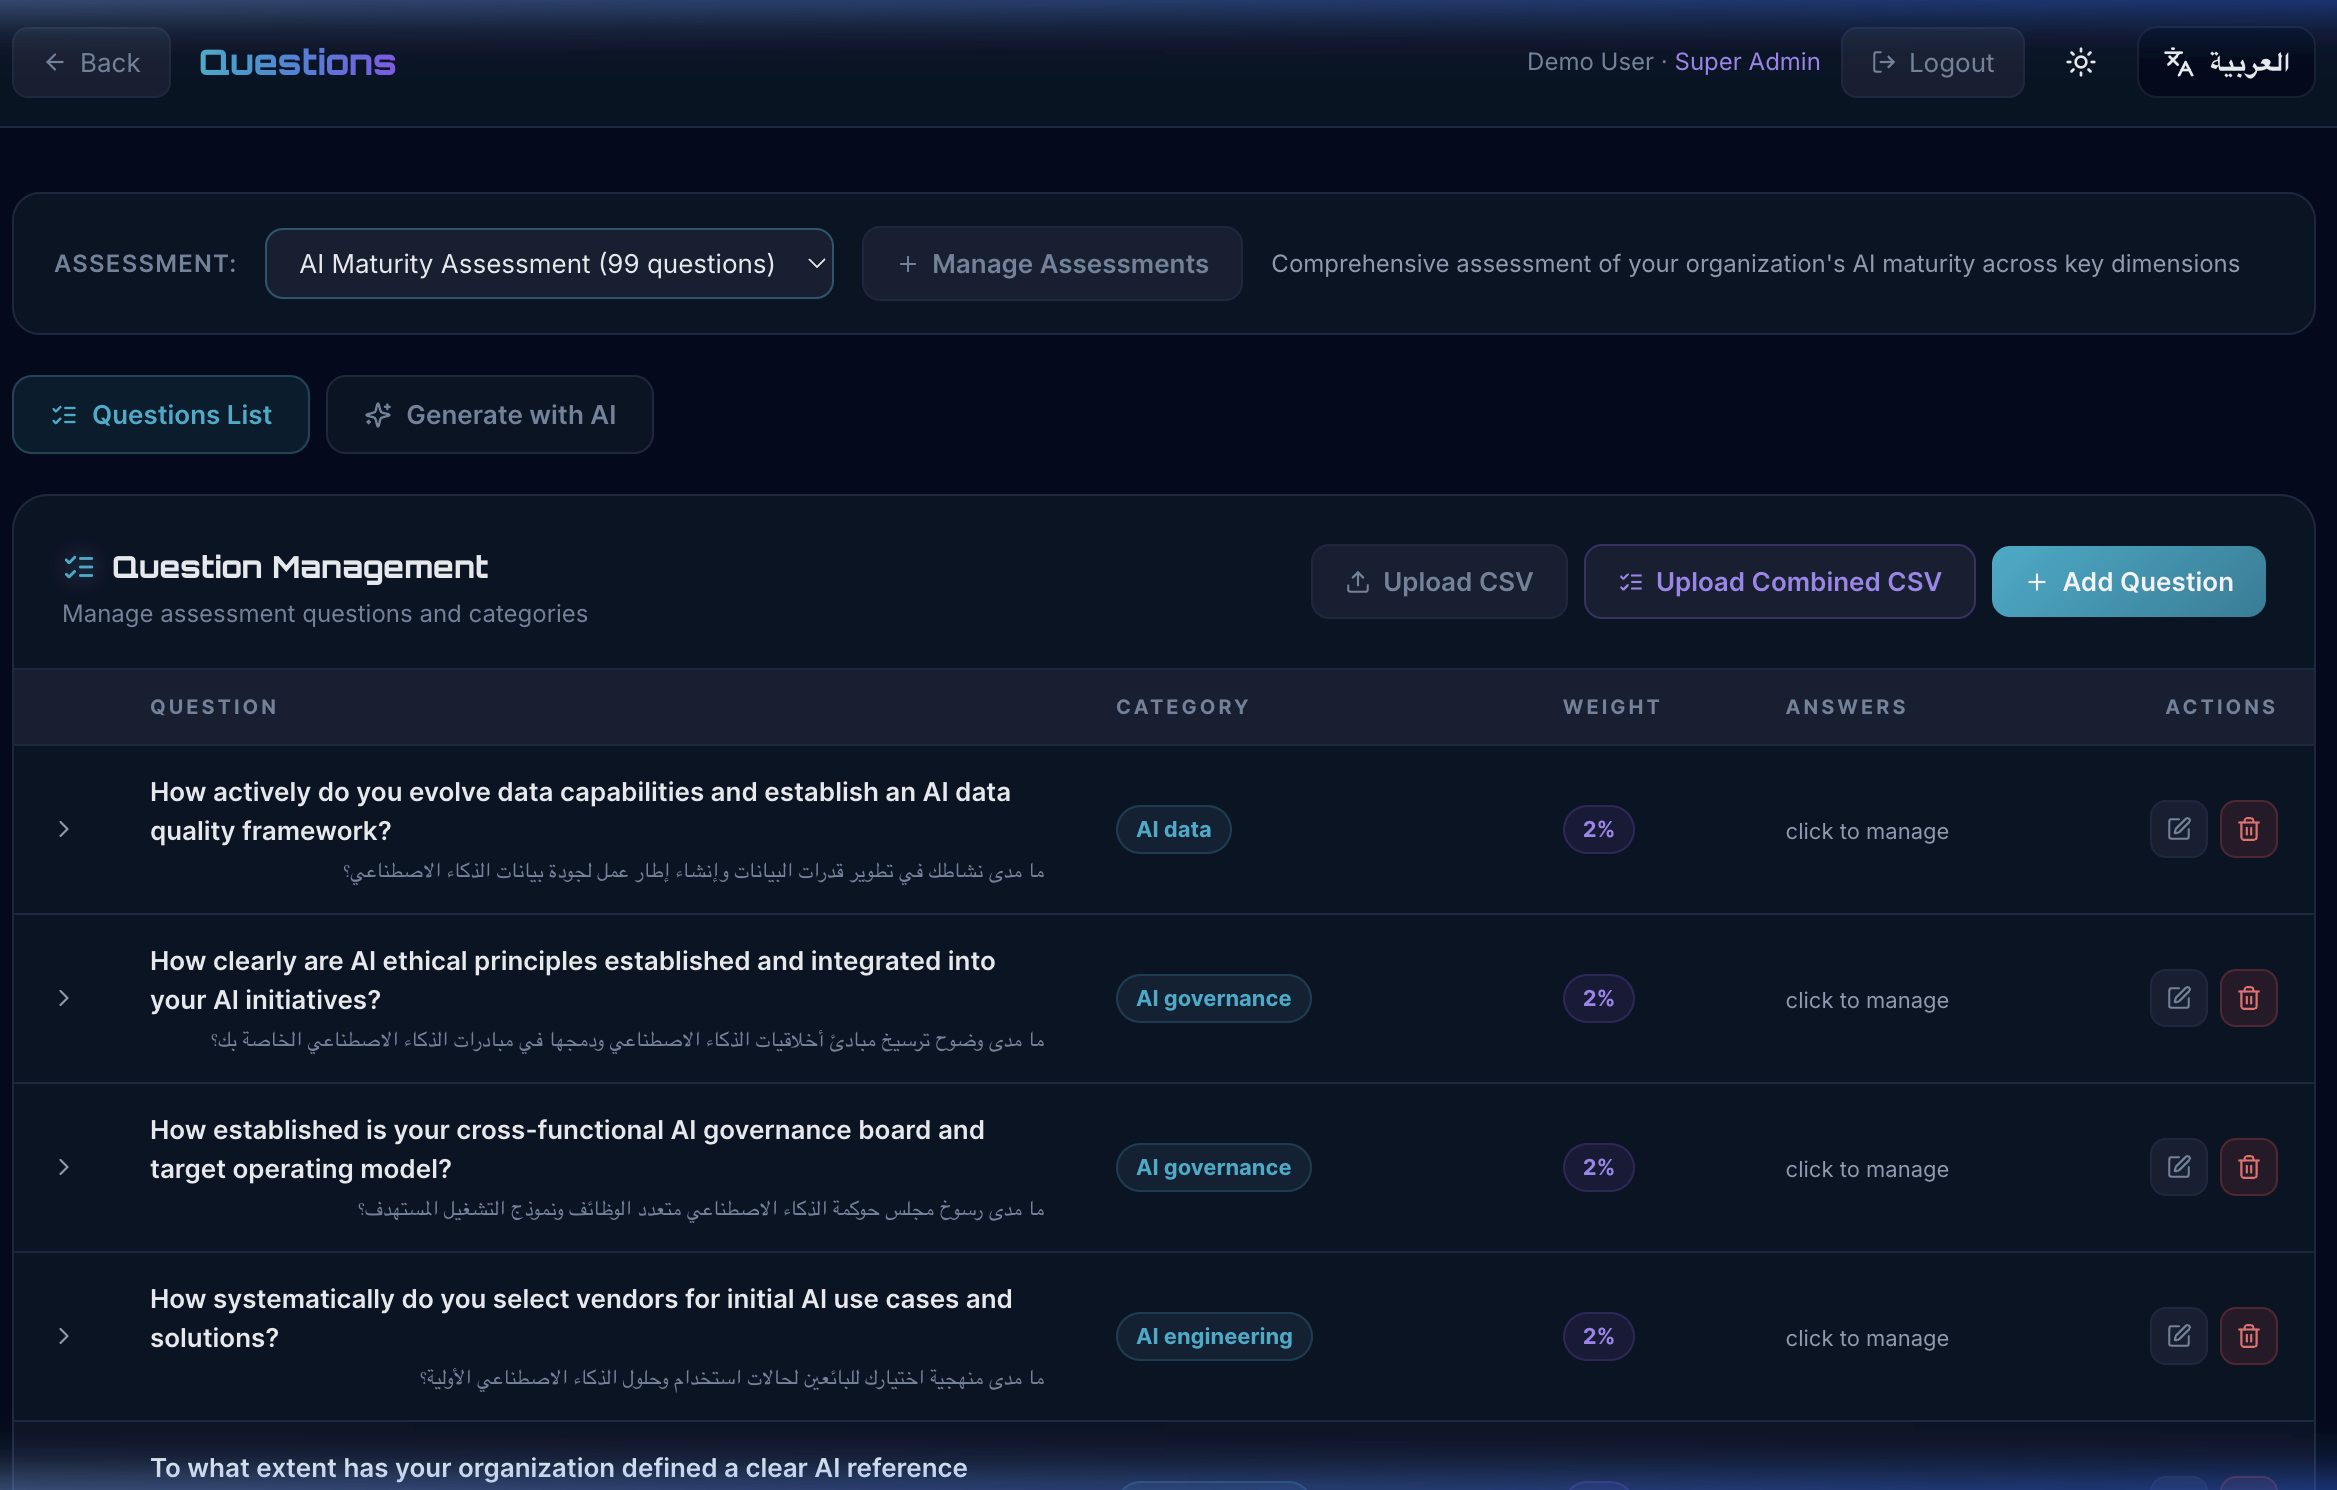Add a new question
The height and width of the screenshot is (1490, 2337).
coord(2128,581)
